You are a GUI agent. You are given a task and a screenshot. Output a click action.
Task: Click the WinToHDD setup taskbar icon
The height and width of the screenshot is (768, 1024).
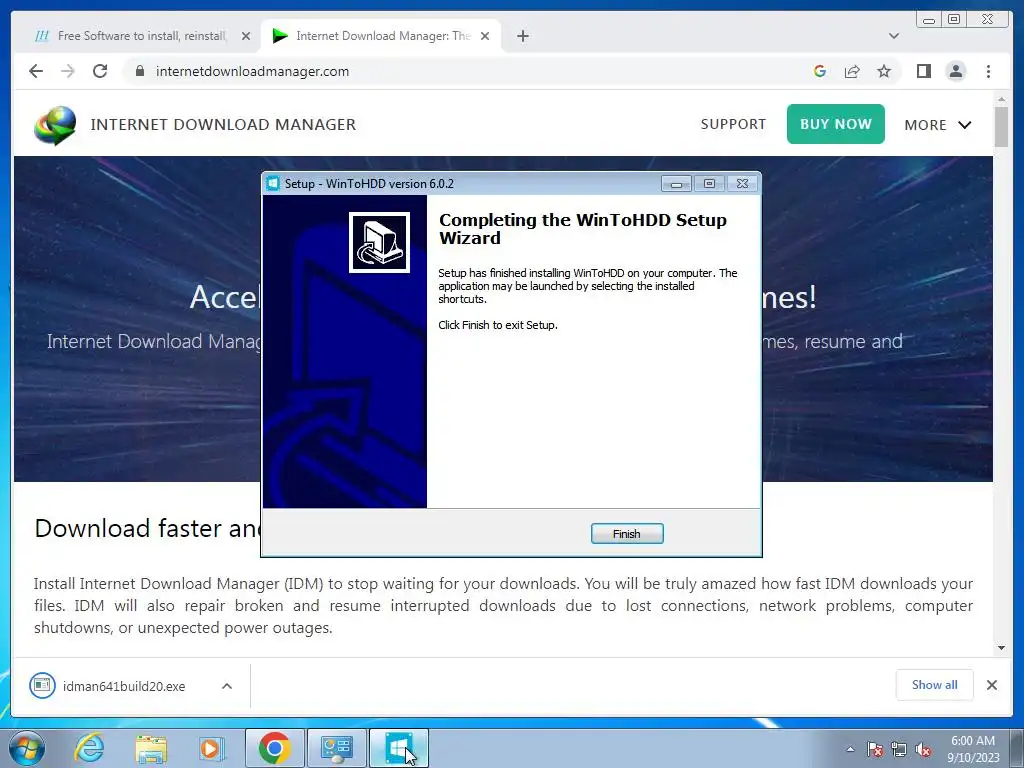click(398, 748)
